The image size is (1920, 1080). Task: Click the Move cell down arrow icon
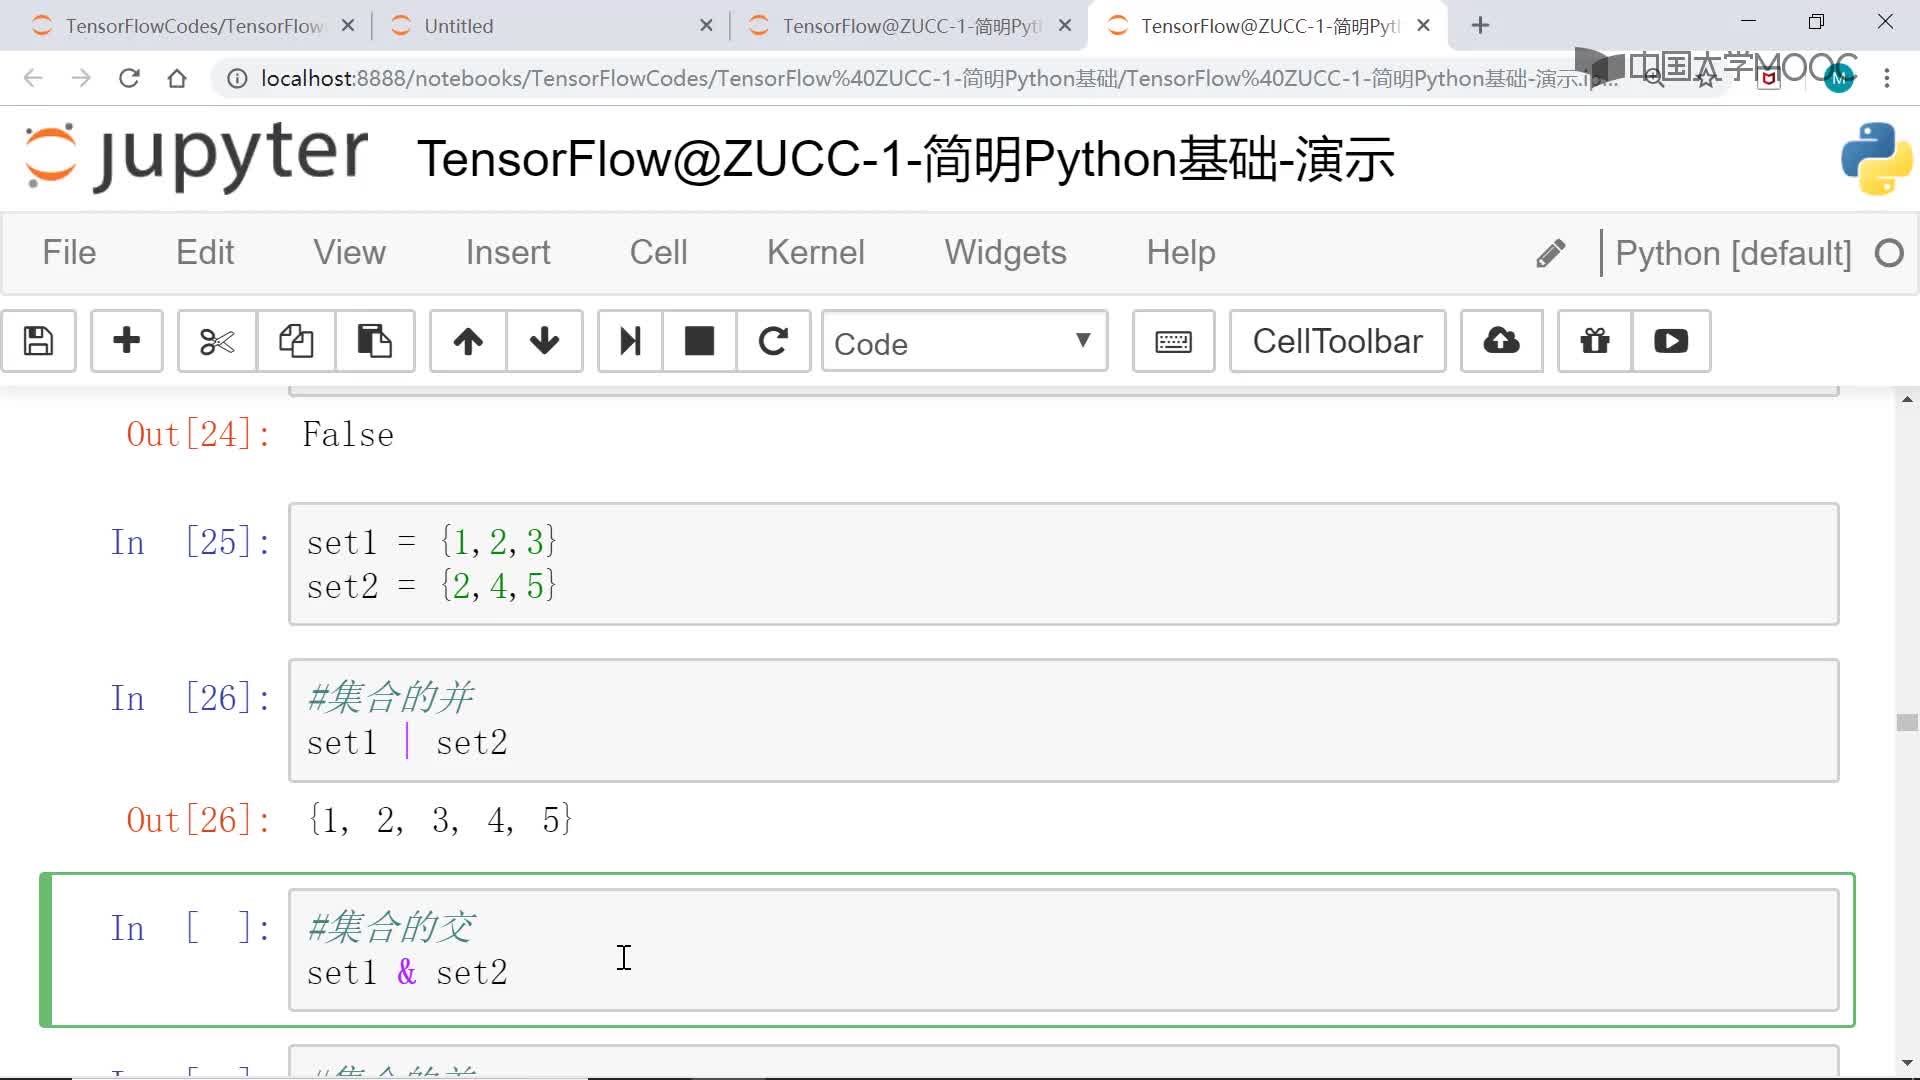click(x=543, y=342)
